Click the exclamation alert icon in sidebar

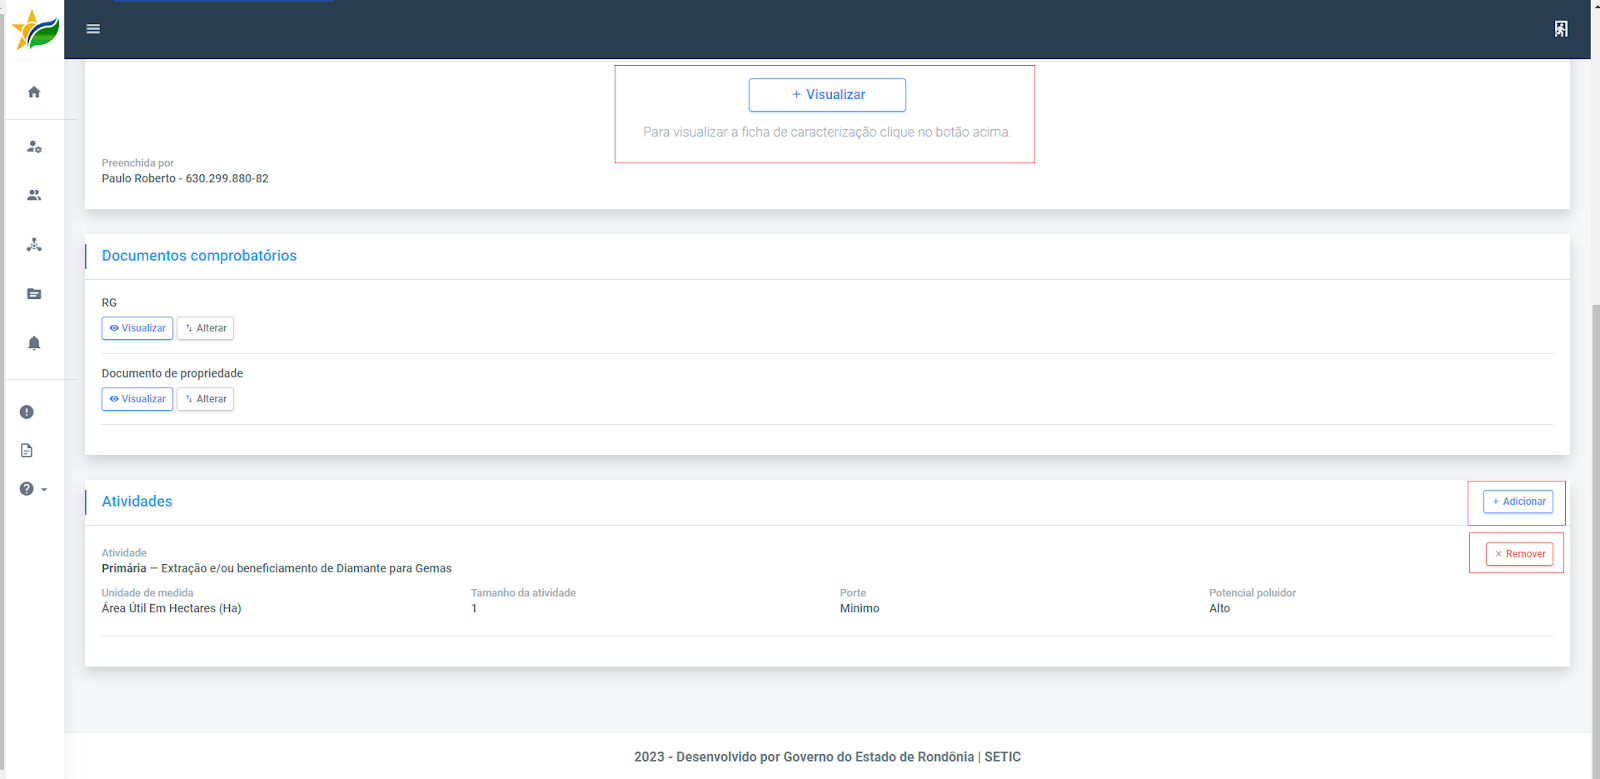27,412
